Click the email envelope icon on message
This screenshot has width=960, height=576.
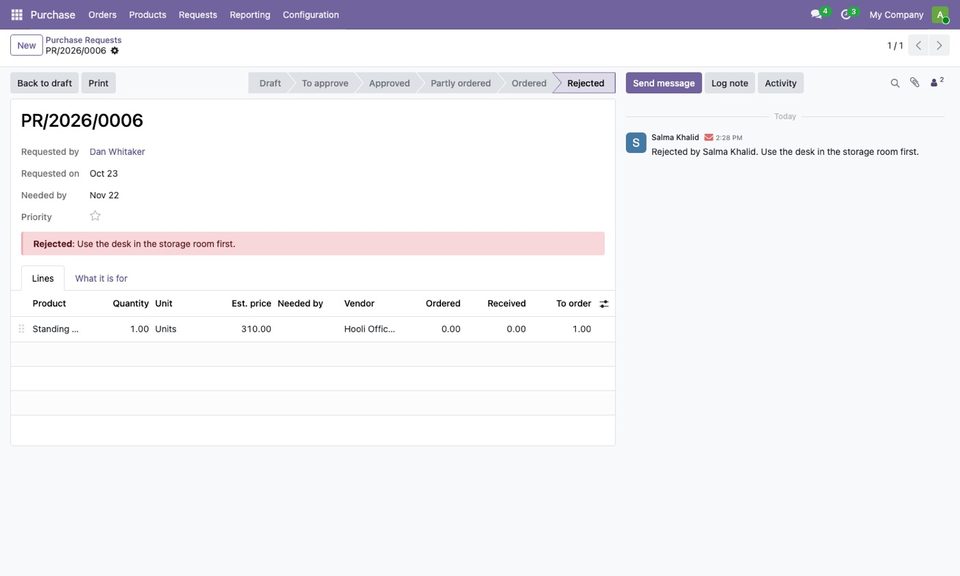708,138
